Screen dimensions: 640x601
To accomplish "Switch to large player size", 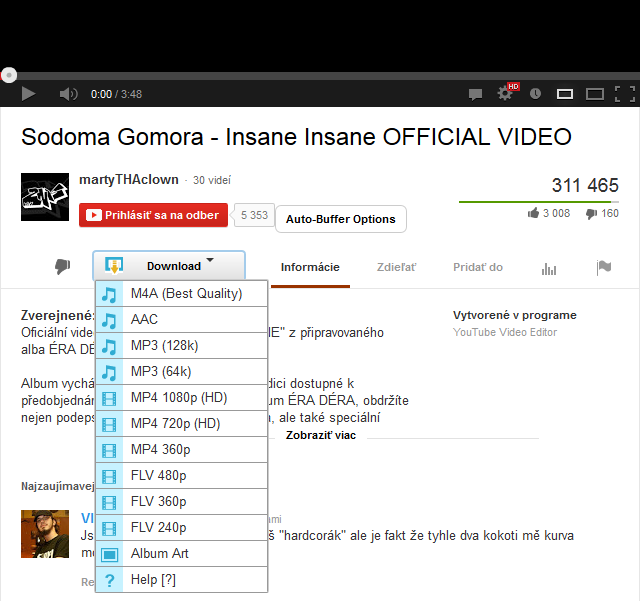I will pyautogui.click(x=595, y=94).
